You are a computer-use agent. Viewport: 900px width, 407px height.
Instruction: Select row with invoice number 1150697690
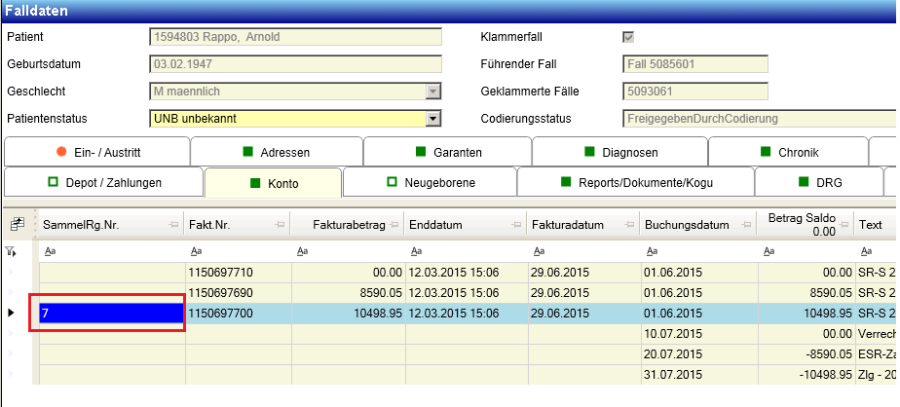[x=237, y=292]
